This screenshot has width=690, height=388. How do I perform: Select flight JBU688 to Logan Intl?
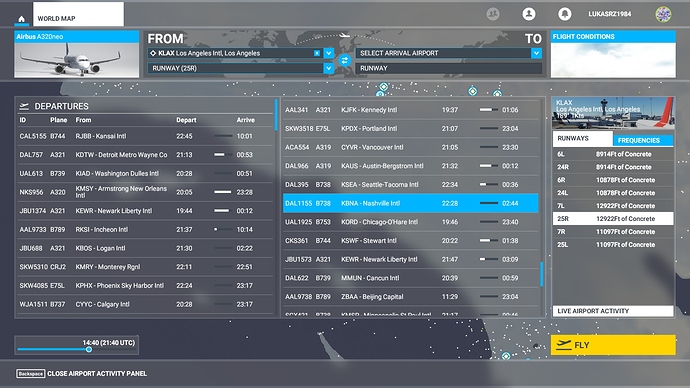coord(145,248)
